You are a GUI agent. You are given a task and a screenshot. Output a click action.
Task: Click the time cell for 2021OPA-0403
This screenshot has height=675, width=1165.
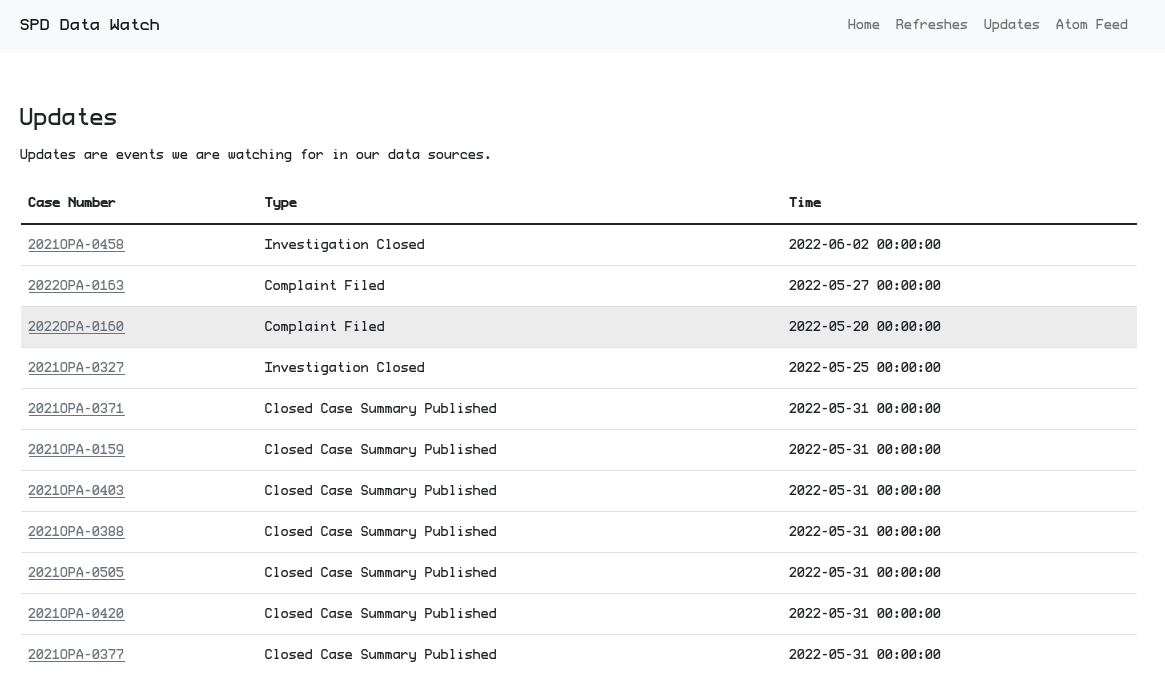864,490
